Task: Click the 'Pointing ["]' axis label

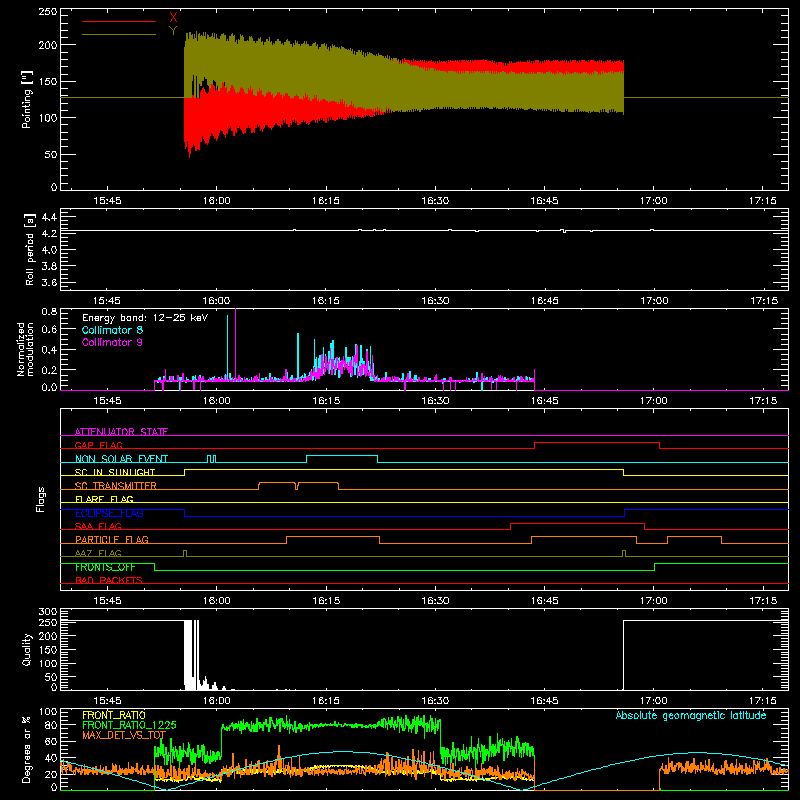Action: coord(27,99)
